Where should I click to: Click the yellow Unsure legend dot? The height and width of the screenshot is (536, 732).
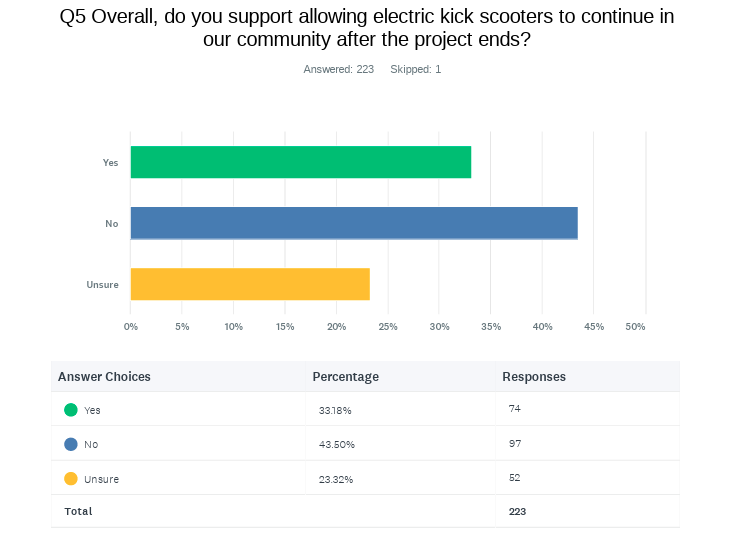click(x=71, y=479)
